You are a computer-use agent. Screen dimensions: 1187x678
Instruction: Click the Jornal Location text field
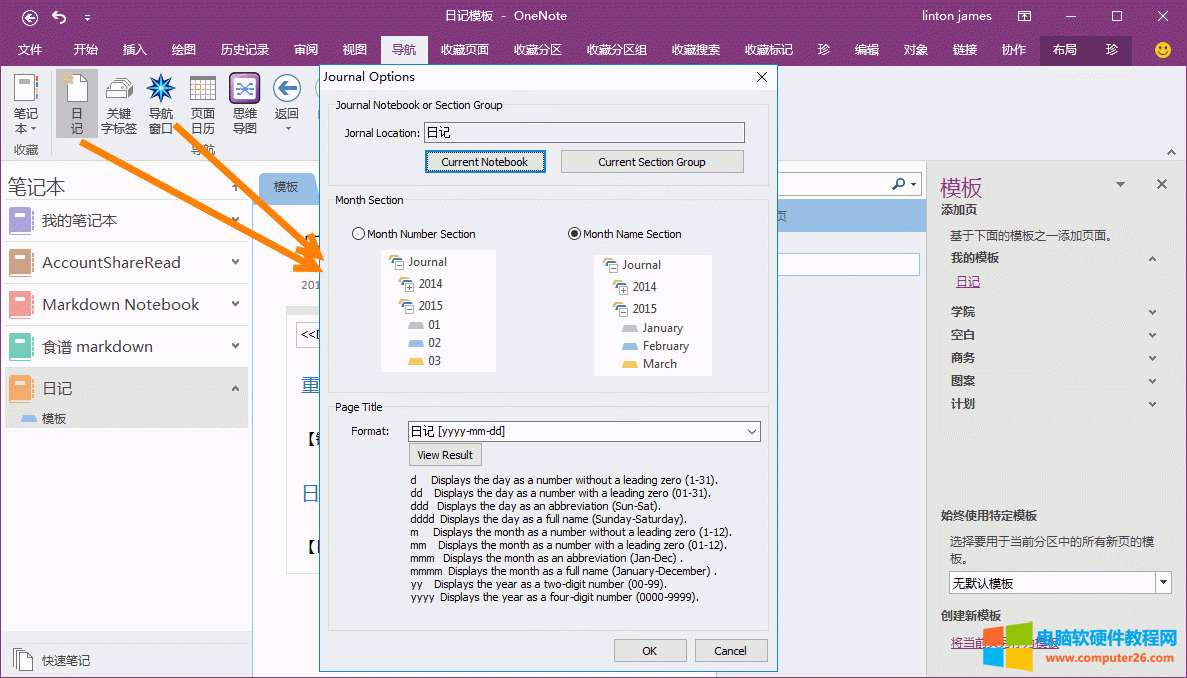pyautogui.click(x=584, y=133)
